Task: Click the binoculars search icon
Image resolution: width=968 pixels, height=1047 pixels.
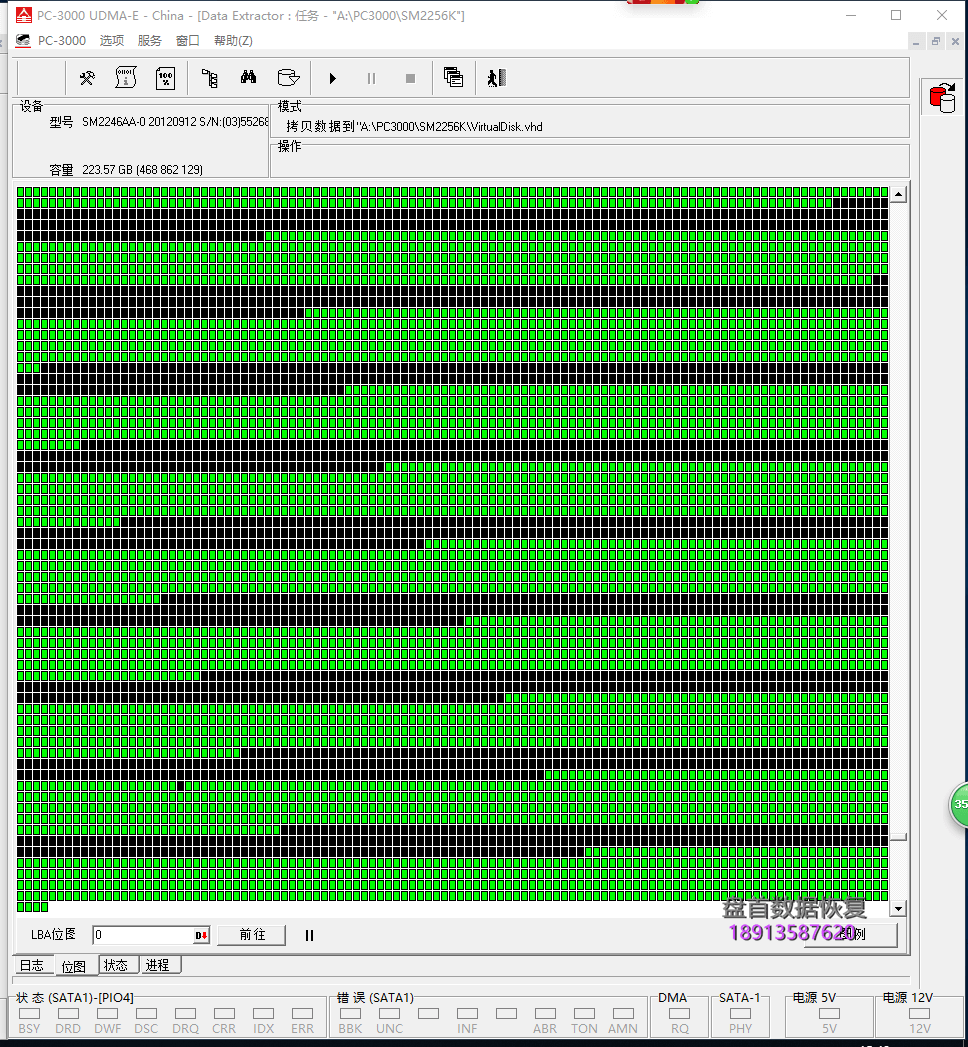Action: [248, 77]
